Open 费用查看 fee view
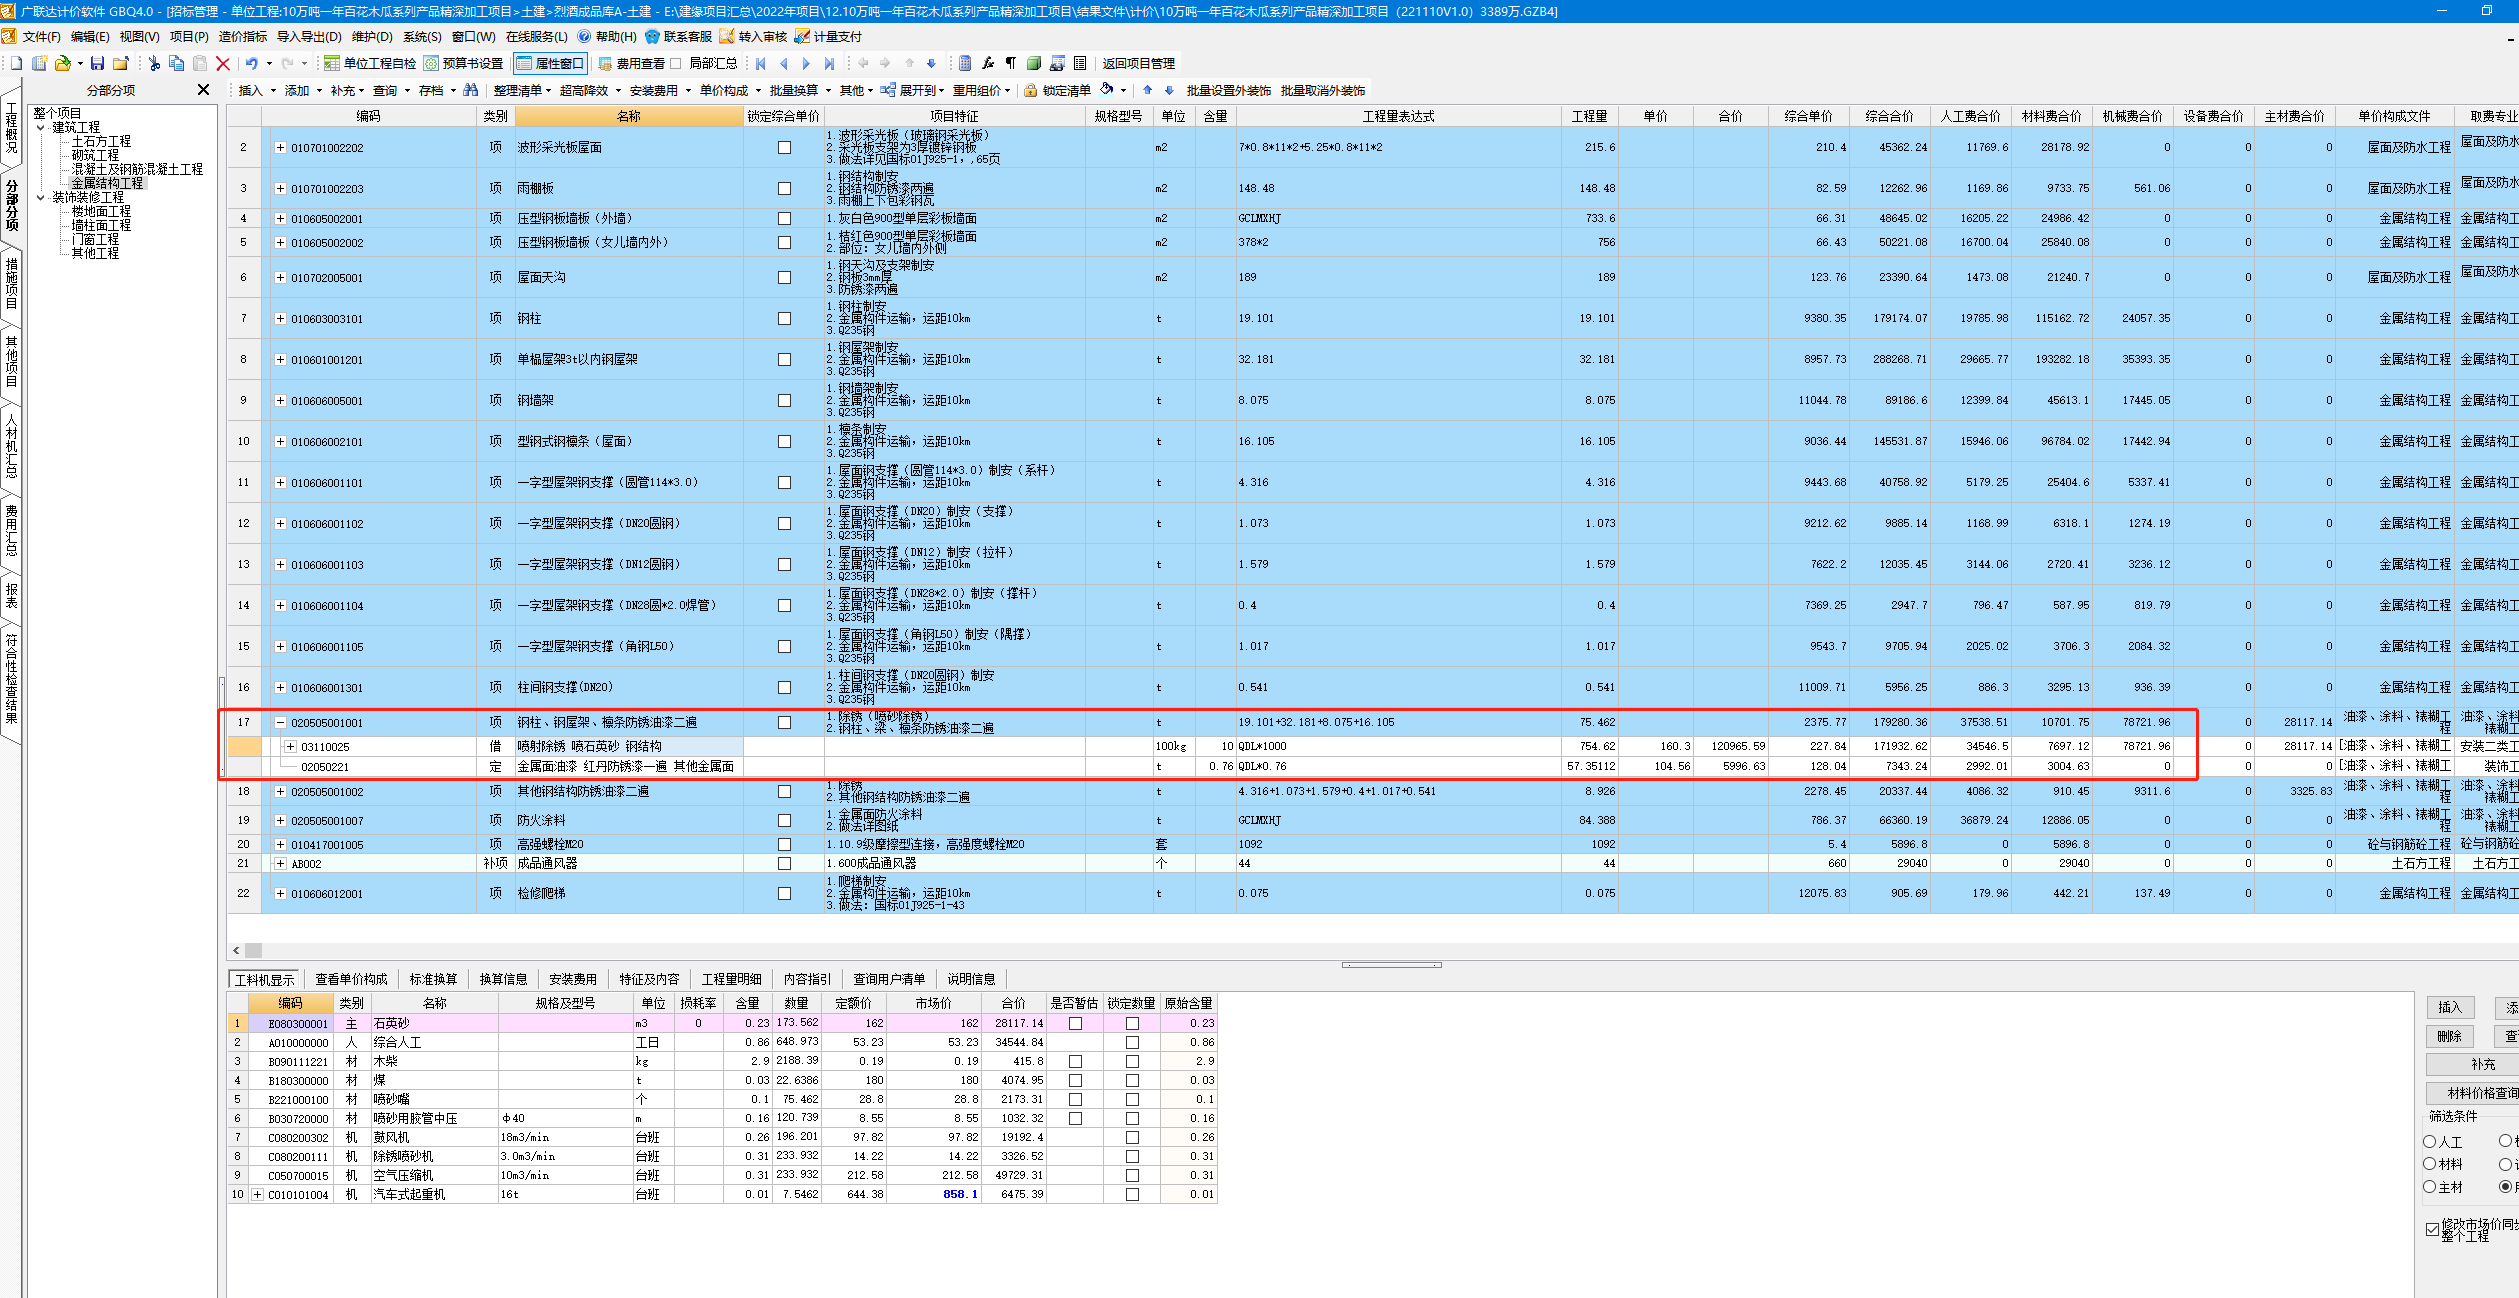The width and height of the screenshot is (2519, 1298). tap(631, 63)
